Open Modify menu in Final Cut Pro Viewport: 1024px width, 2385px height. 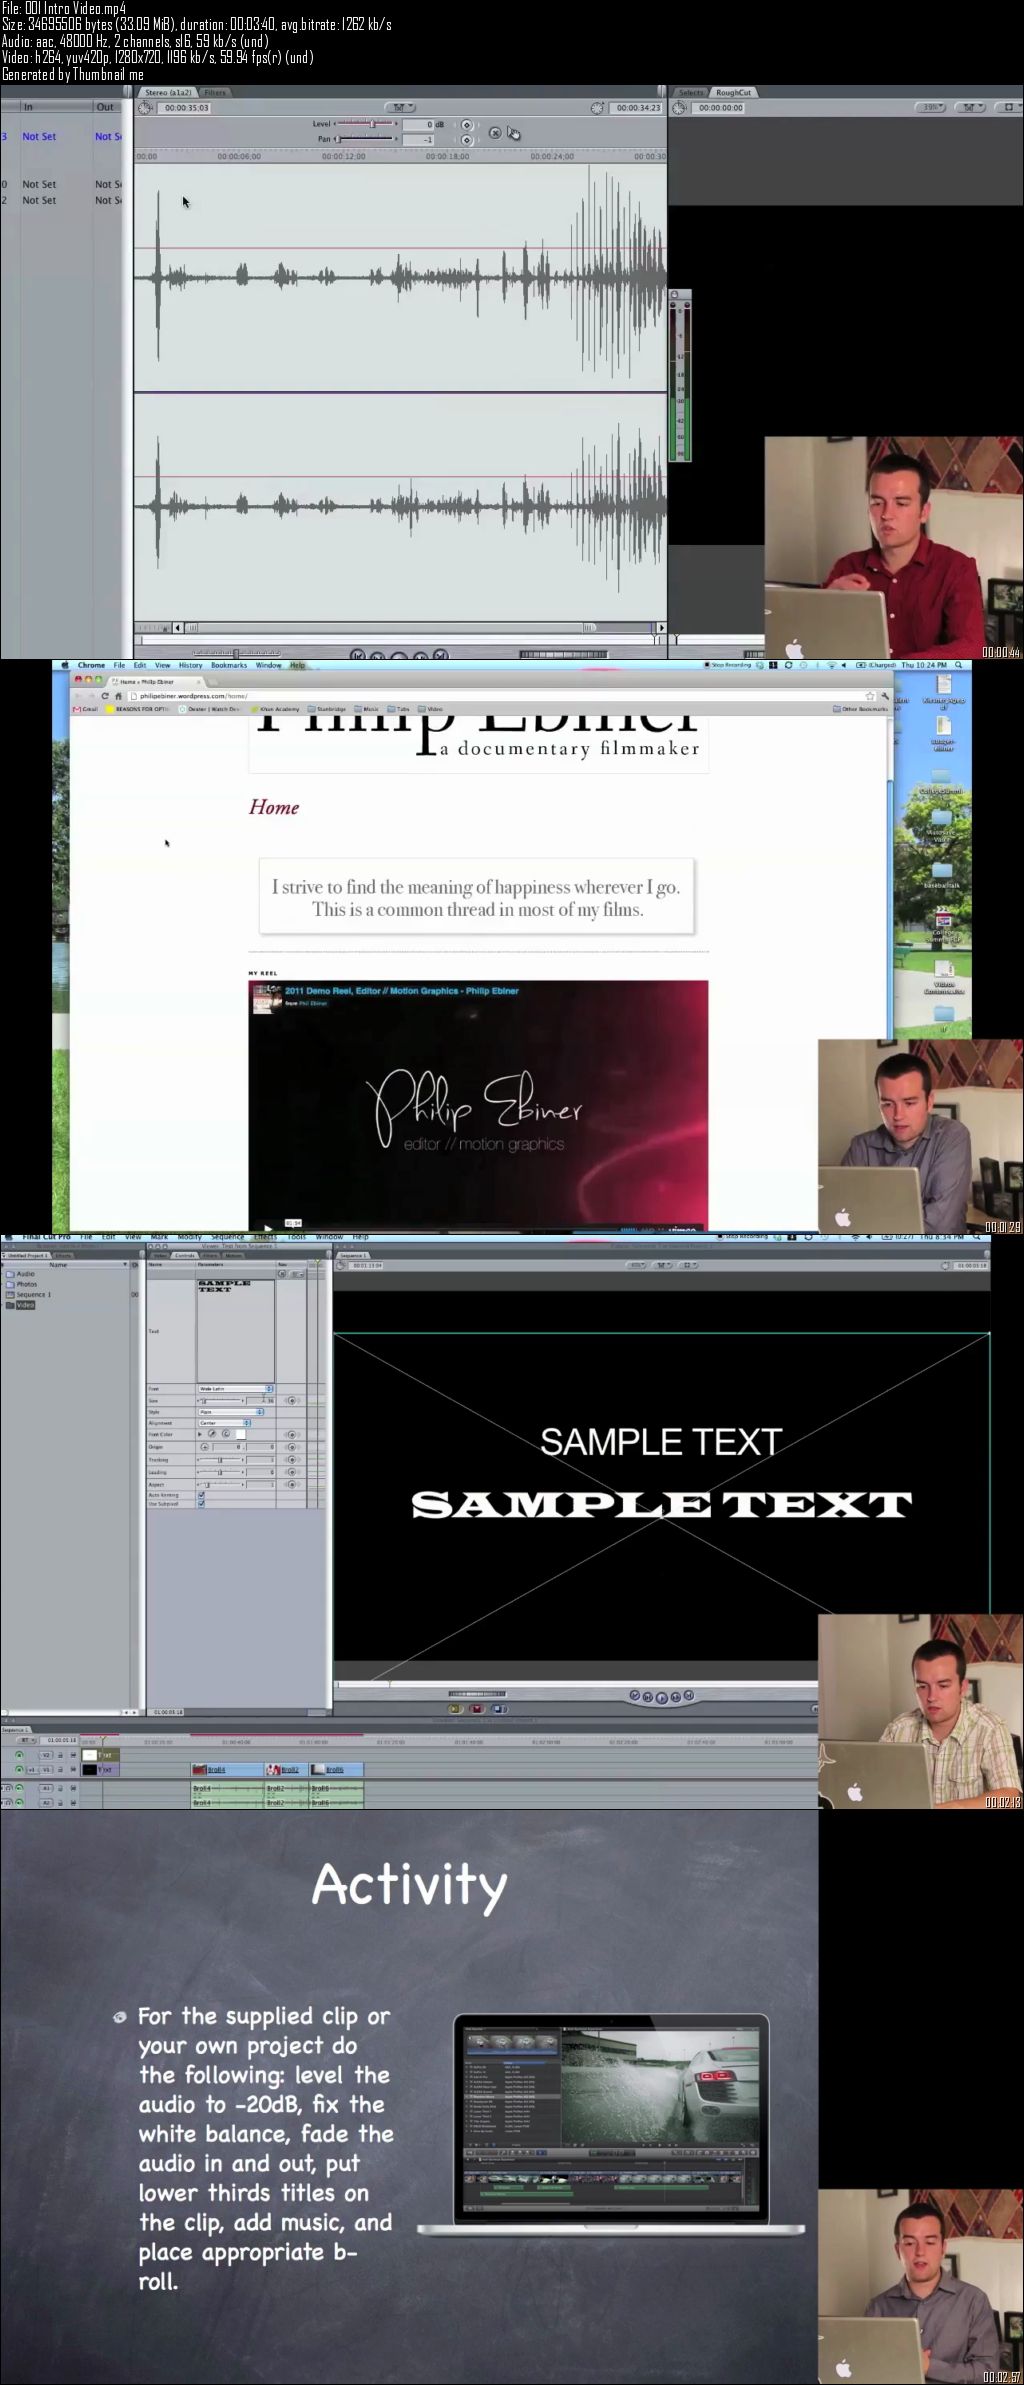[x=189, y=1237]
